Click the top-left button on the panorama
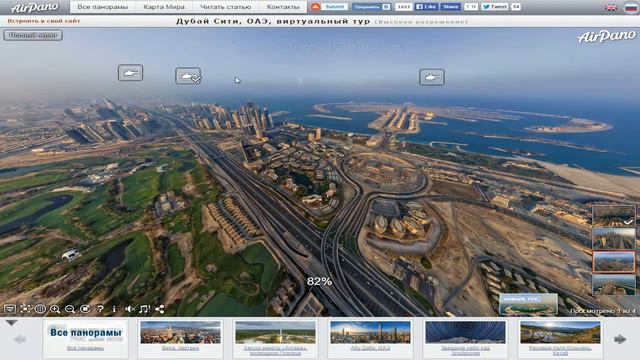Screen dimensions: 640x360 click(33, 36)
